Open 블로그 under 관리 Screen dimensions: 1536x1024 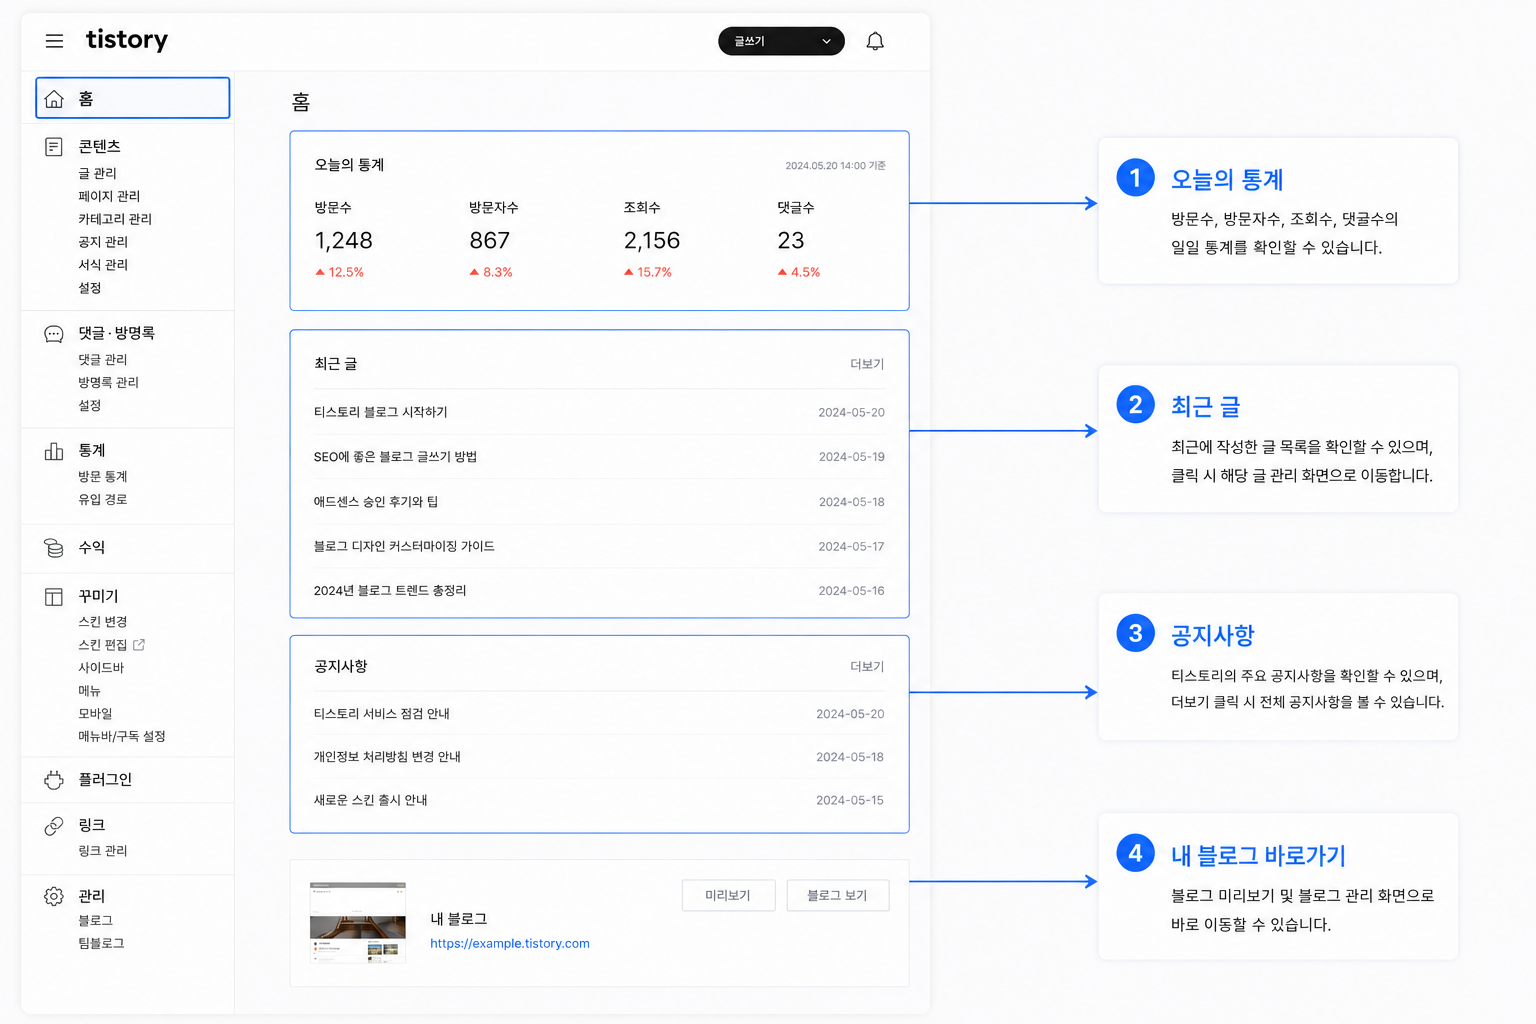click(96, 921)
